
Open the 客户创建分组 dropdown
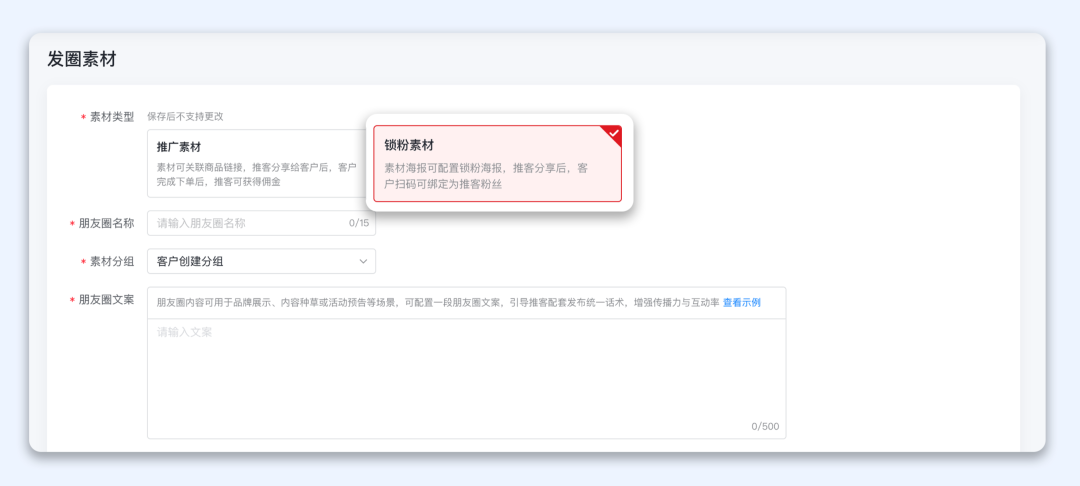[x=261, y=262]
